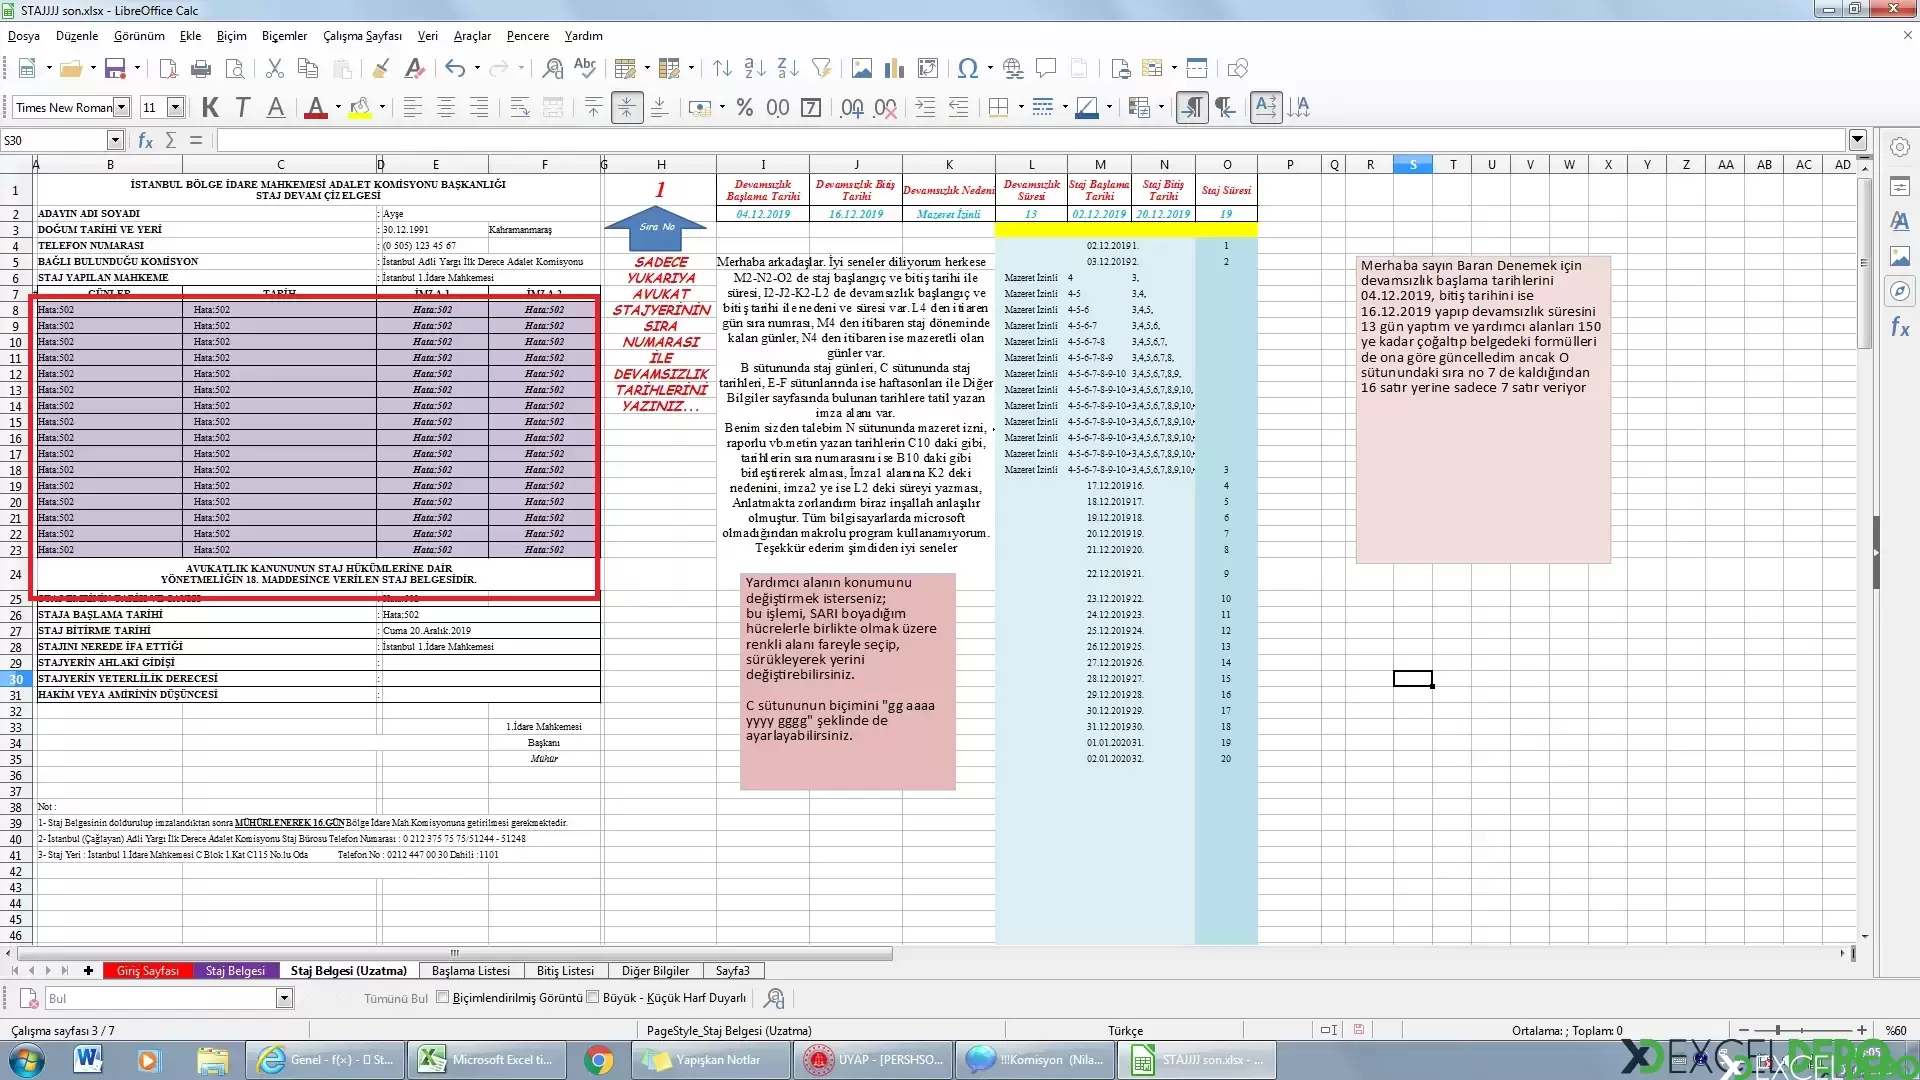Expand the formula bar

(1858, 140)
